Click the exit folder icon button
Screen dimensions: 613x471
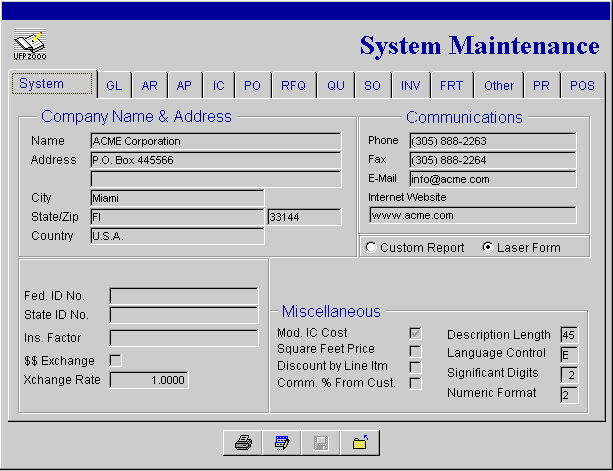click(x=360, y=443)
